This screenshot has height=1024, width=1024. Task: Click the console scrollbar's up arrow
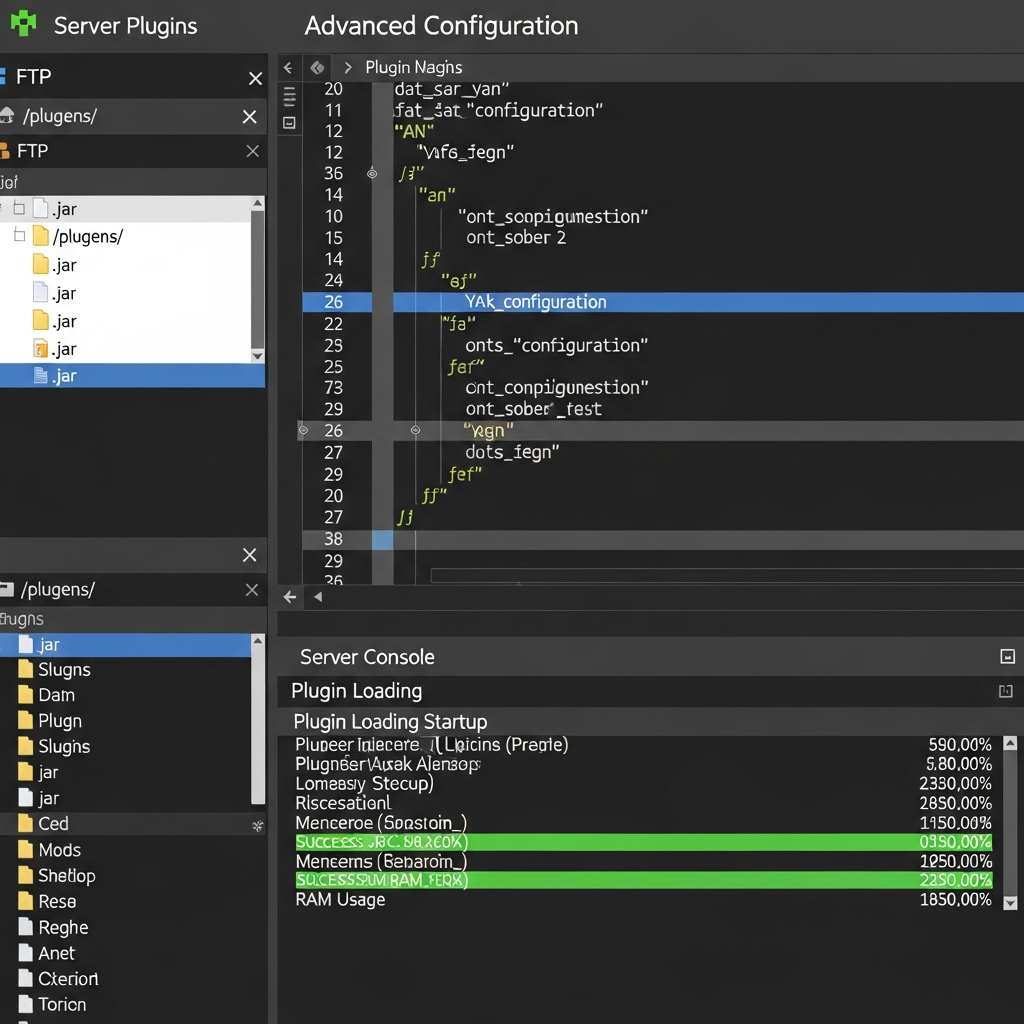(x=1010, y=743)
